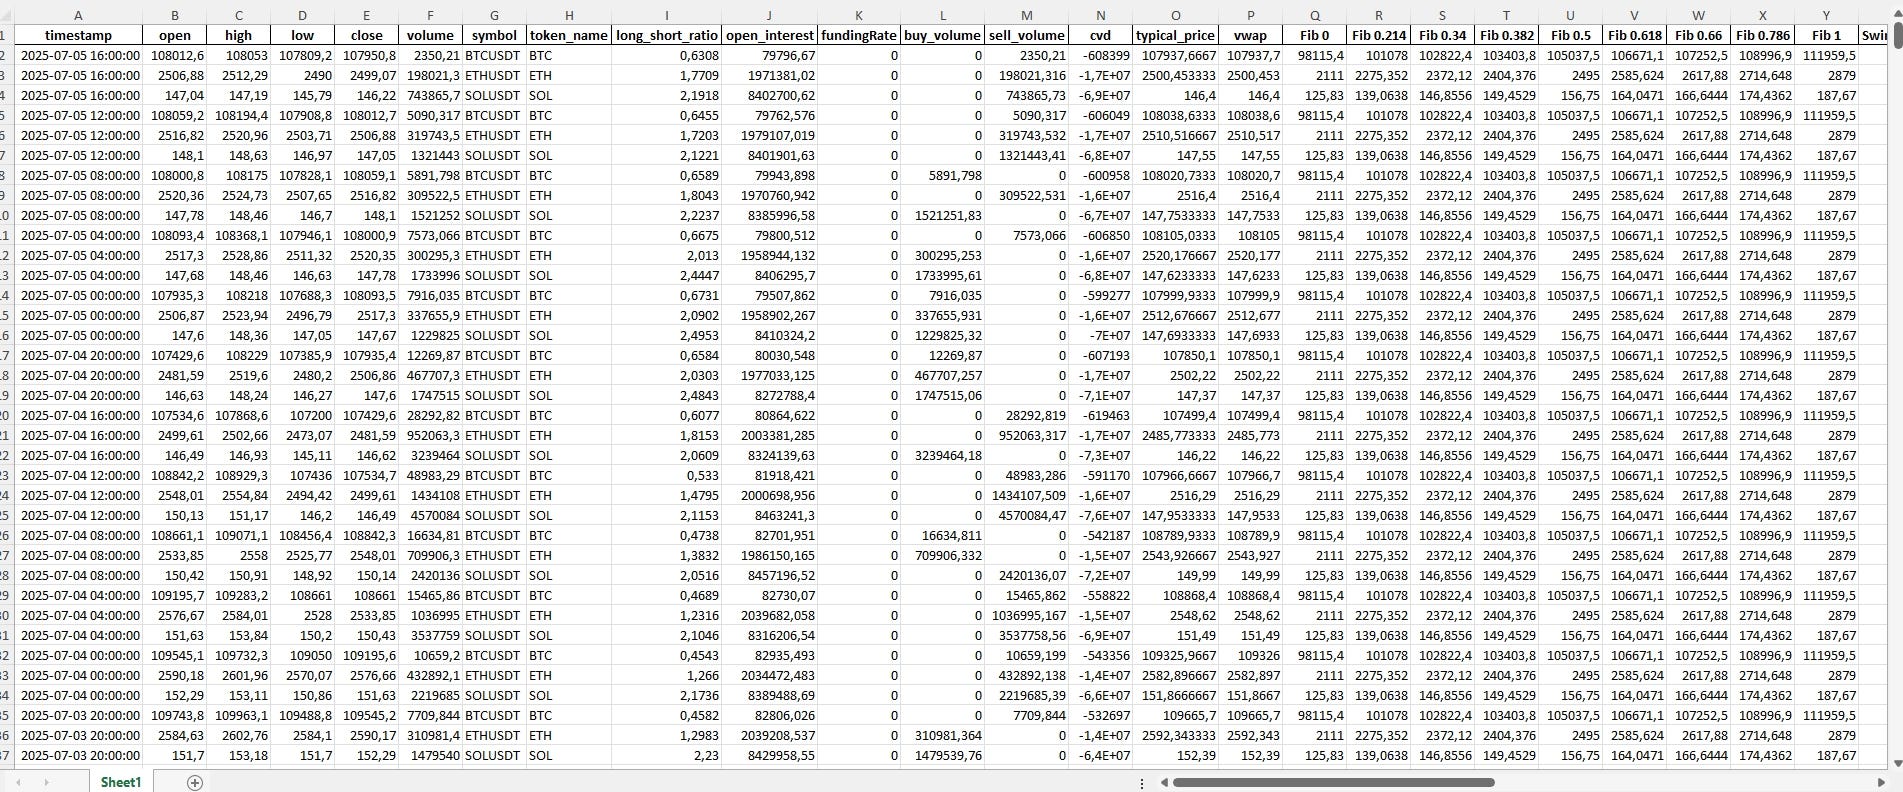Viewport: 1903px width, 792px height.
Task: Select the "open" header cell
Action: coord(175,35)
